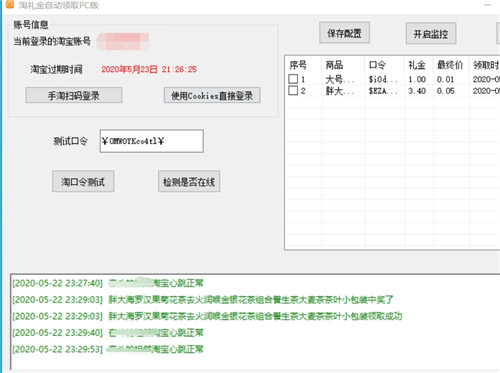Start monitoring with 开启监控 button
Screen dimensions: 500x373
coord(431,33)
